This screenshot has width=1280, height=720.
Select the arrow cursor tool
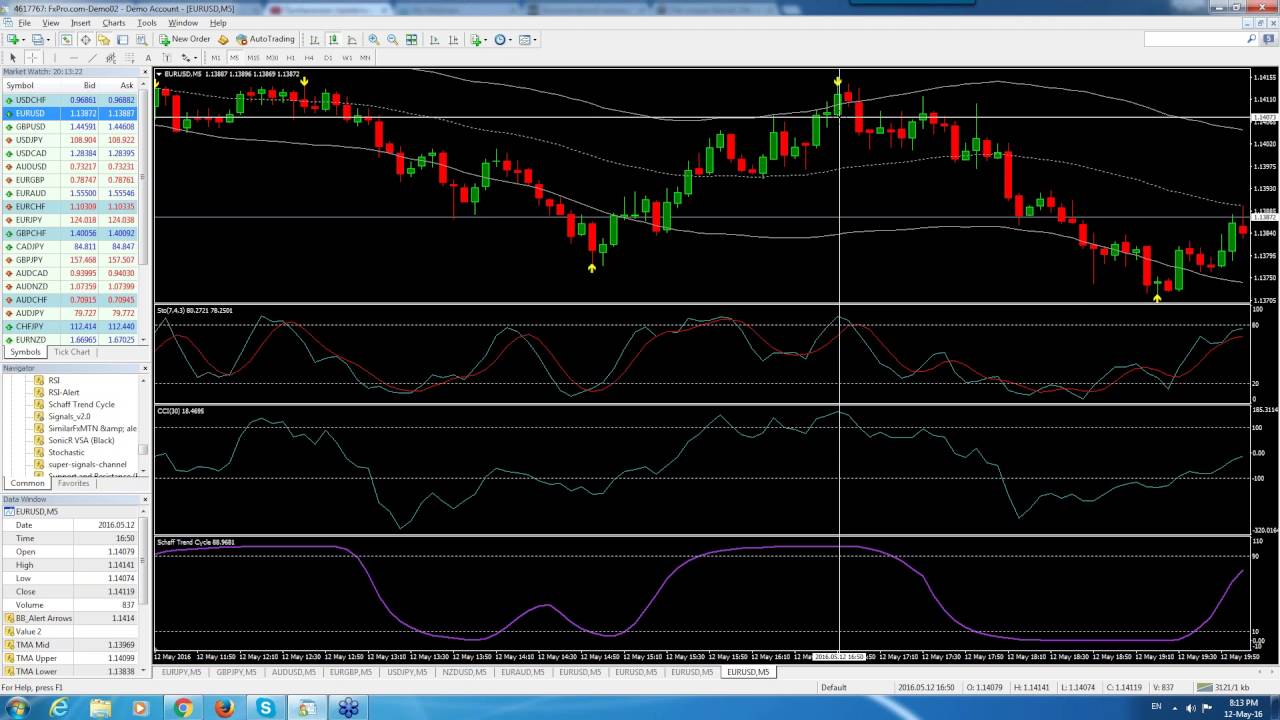pos(13,57)
